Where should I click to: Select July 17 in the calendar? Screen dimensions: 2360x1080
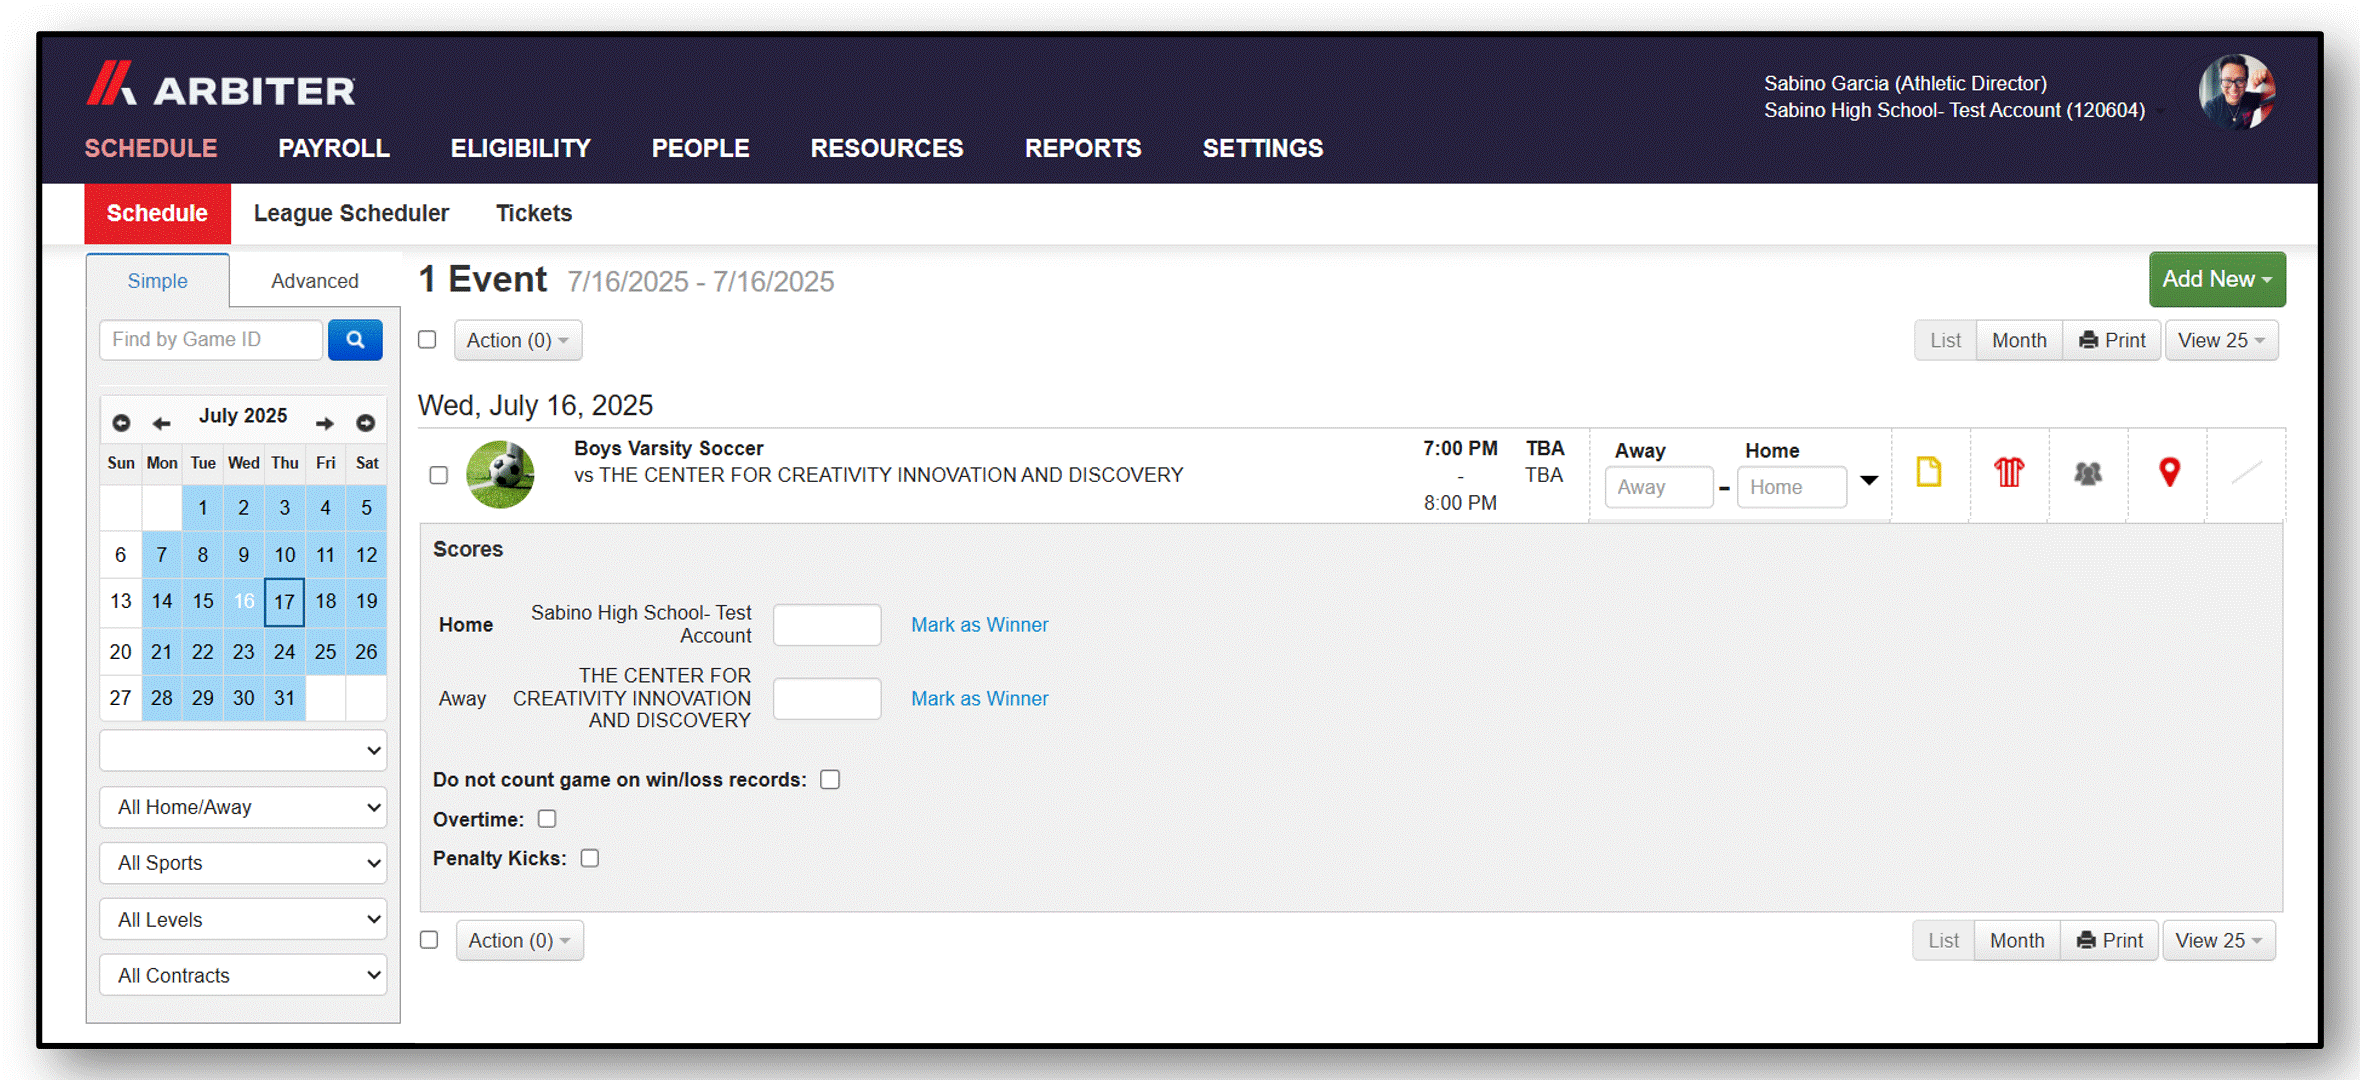(x=284, y=602)
